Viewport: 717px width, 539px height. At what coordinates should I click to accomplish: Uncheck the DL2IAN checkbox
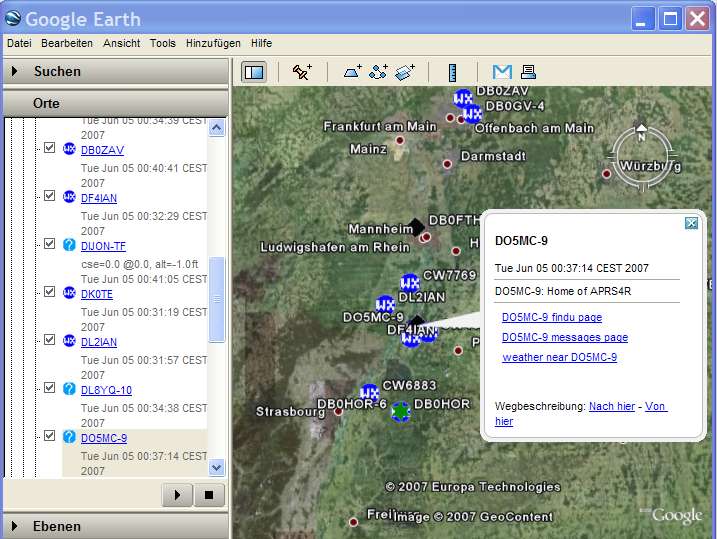(x=49, y=339)
